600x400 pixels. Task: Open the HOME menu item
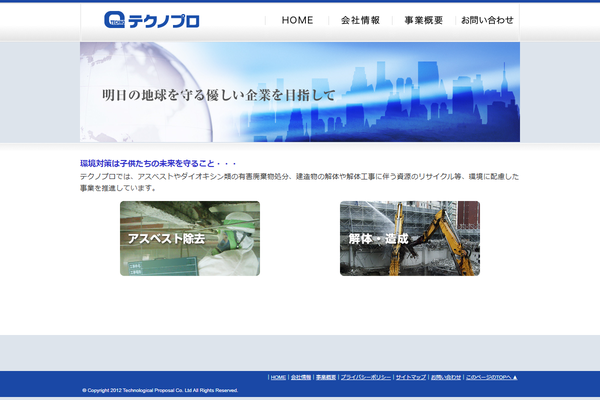297,20
